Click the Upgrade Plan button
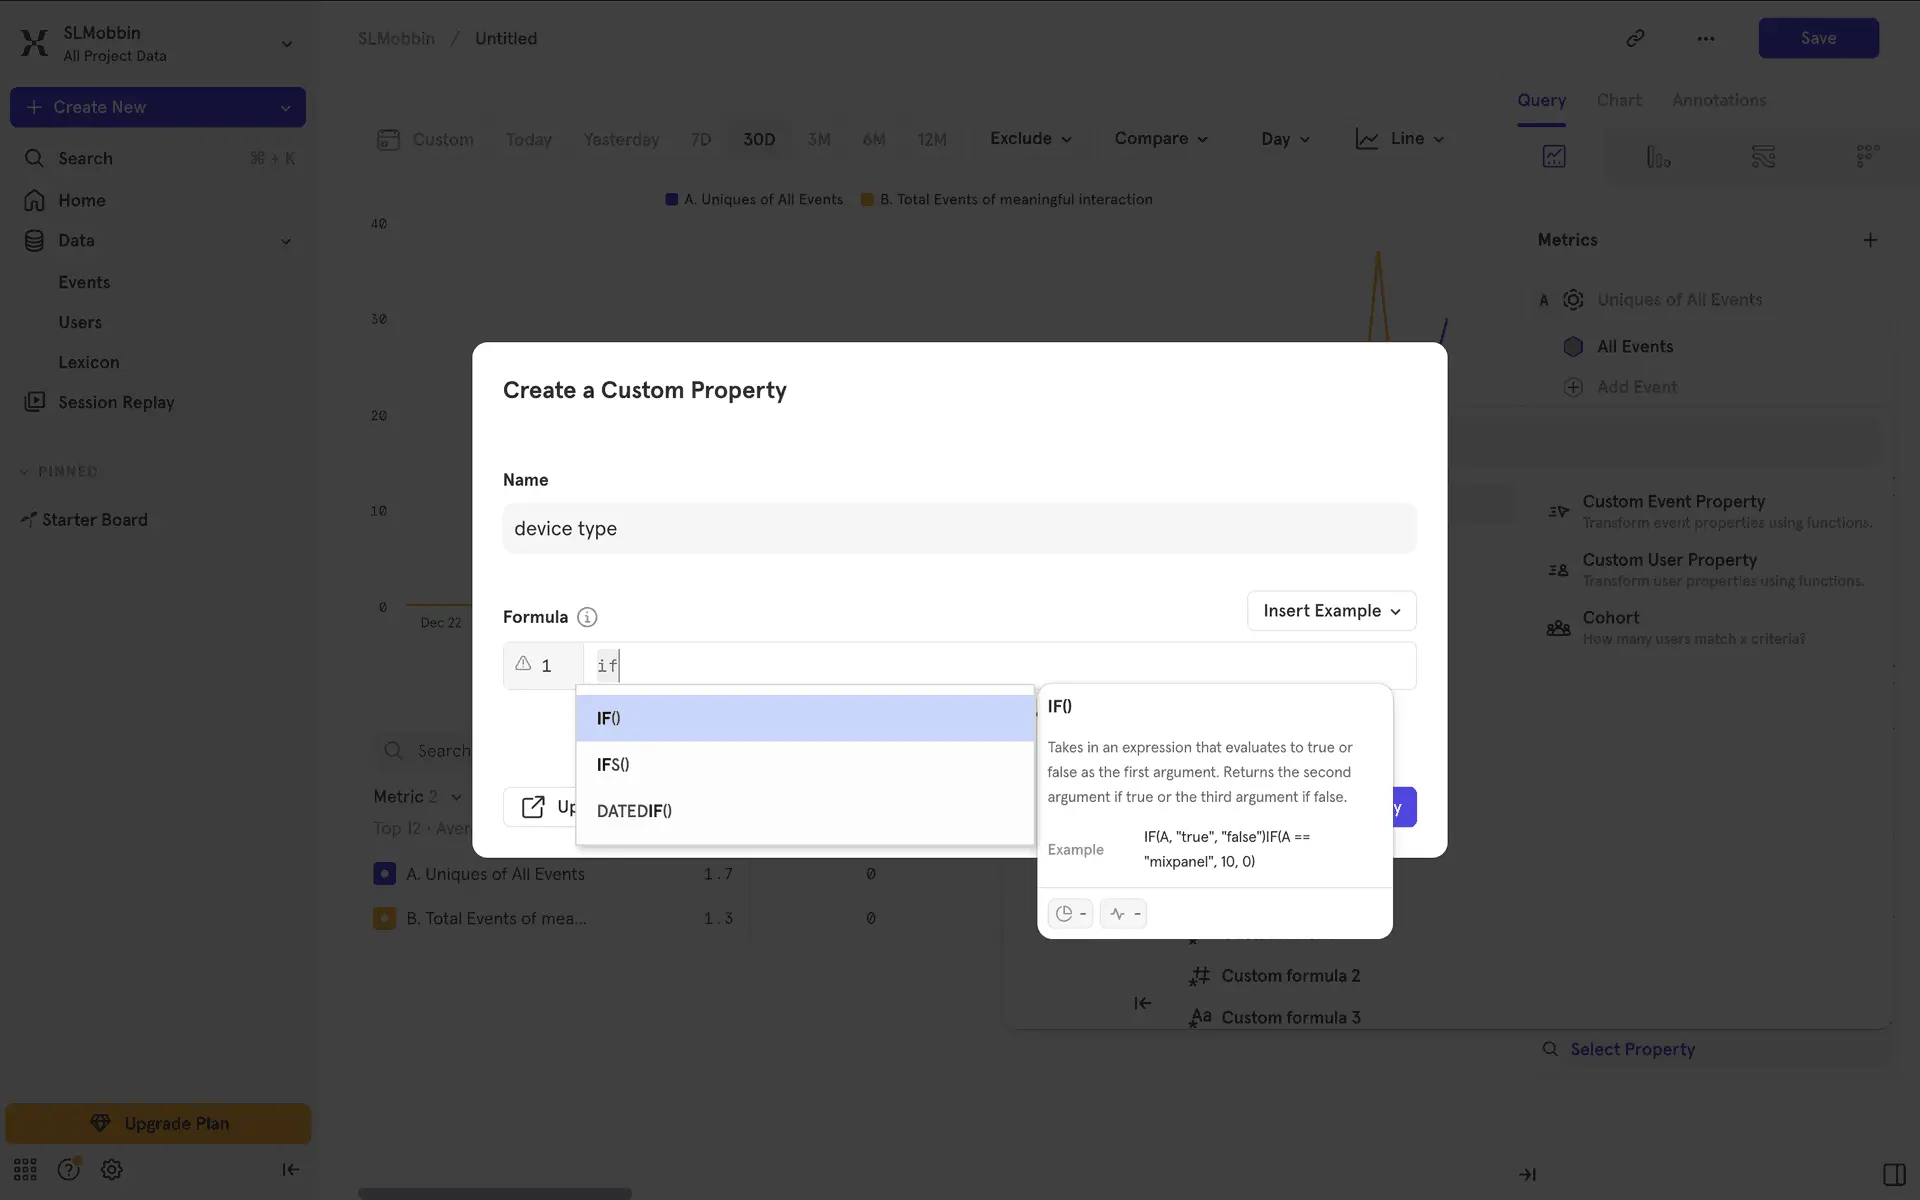 click(158, 1123)
